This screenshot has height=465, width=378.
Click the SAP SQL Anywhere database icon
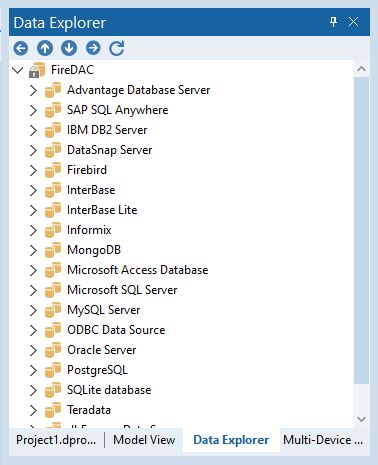[x=53, y=110]
